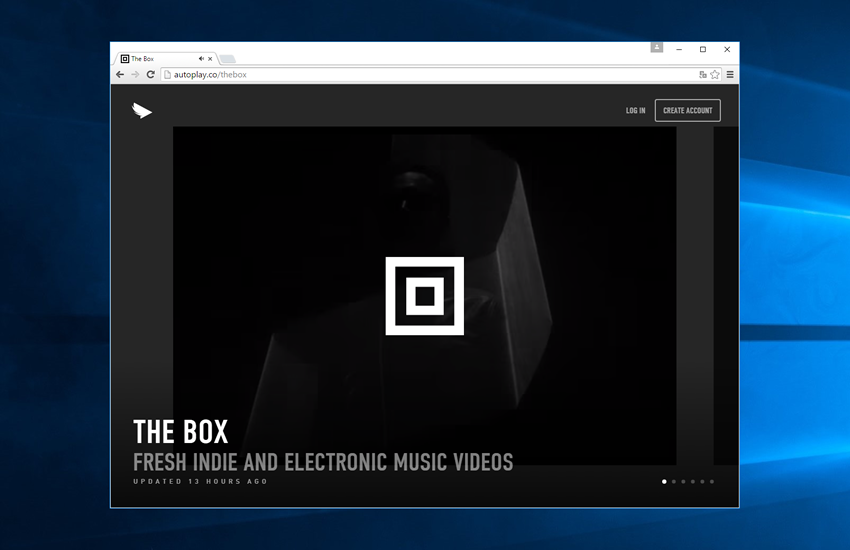This screenshot has height=550, width=850.
Task: Maximize the Chrome window
Action: [703, 49]
